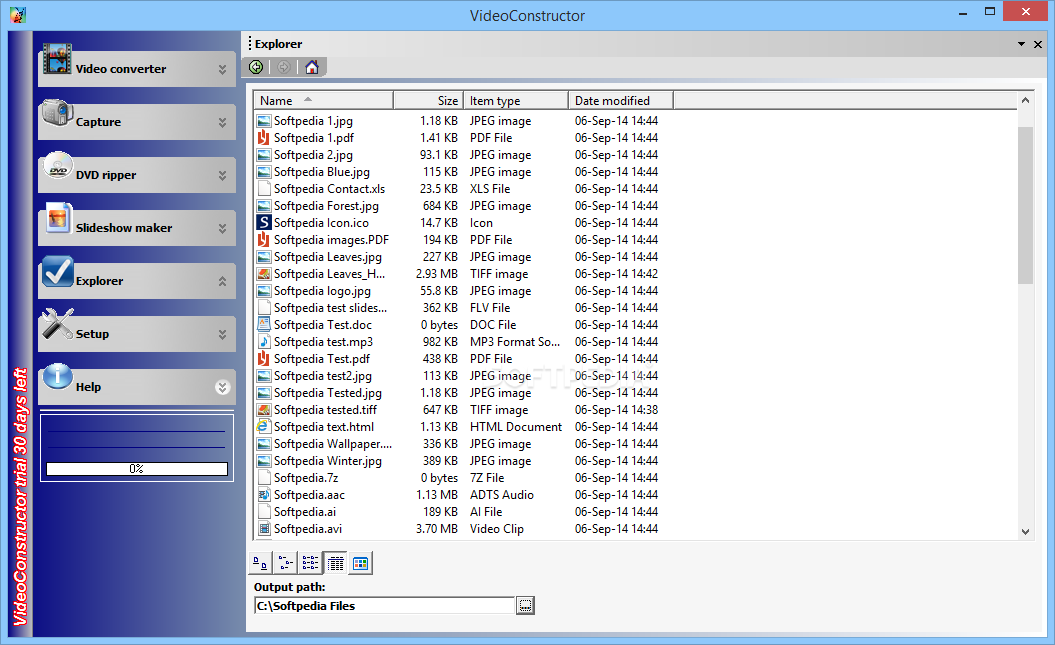This screenshot has width=1055, height=645.
Task: Click the Softpedia text.html browser icon
Action: pos(264,426)
